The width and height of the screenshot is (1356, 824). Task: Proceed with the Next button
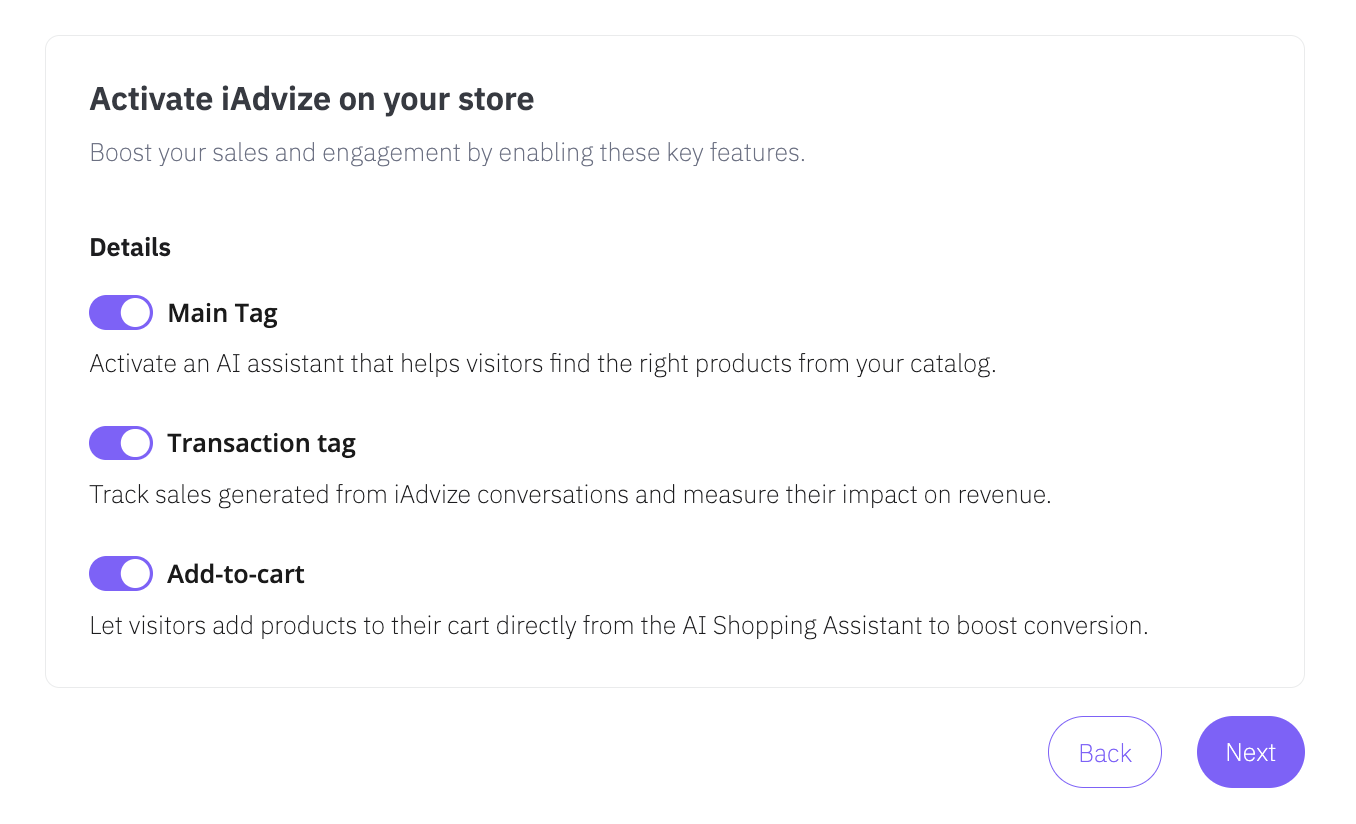tap(1250, 752)
